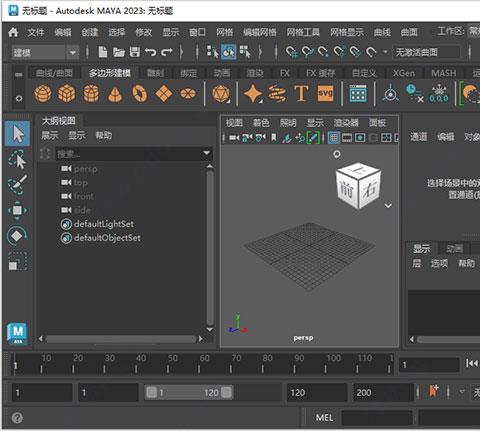Viewport: 480px width, 431px height.
Task: Click the help line question icon
Action: 17,417
